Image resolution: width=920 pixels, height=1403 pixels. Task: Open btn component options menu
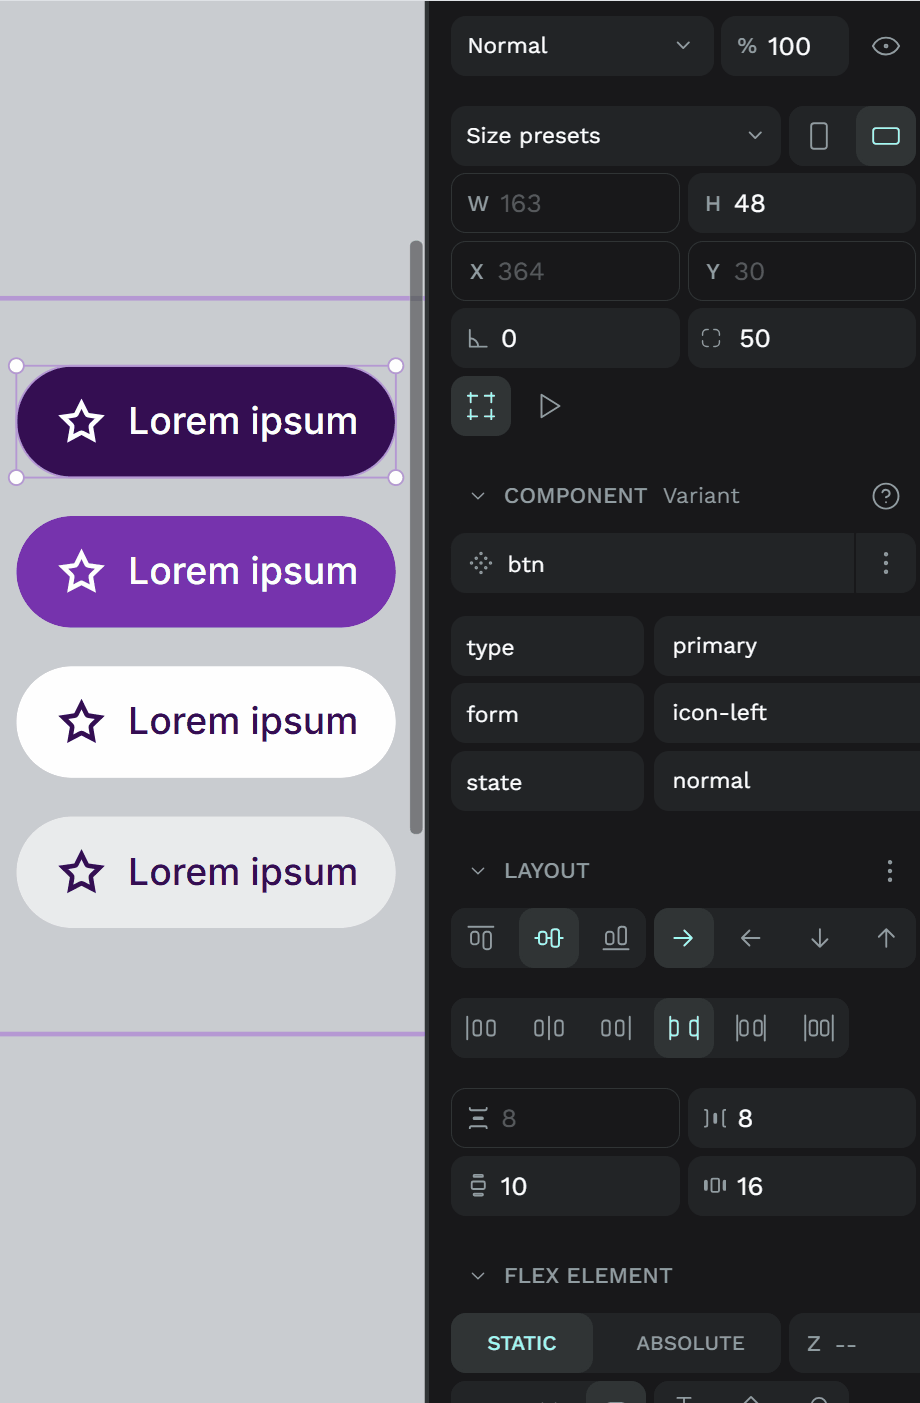(x=885, y=563)
